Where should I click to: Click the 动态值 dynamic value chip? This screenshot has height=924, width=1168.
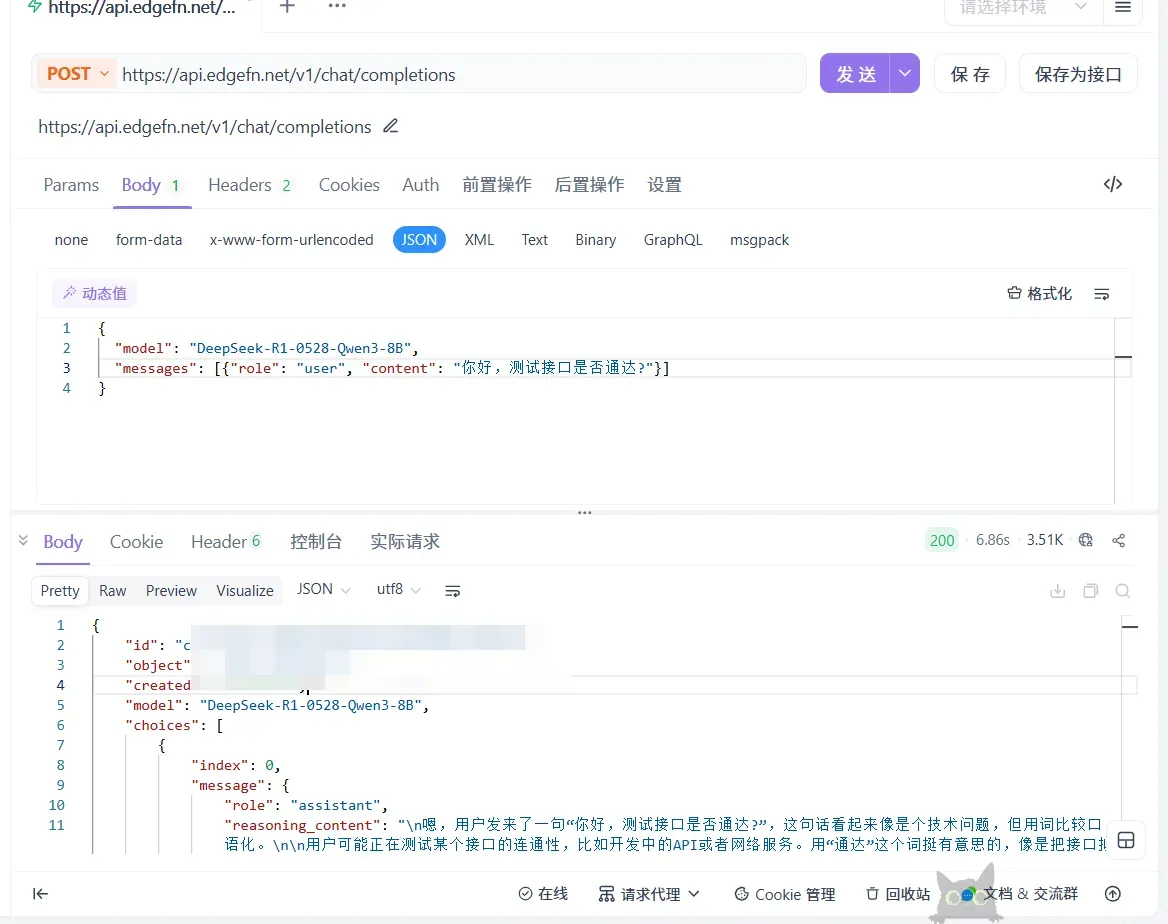tap(95, 293)
